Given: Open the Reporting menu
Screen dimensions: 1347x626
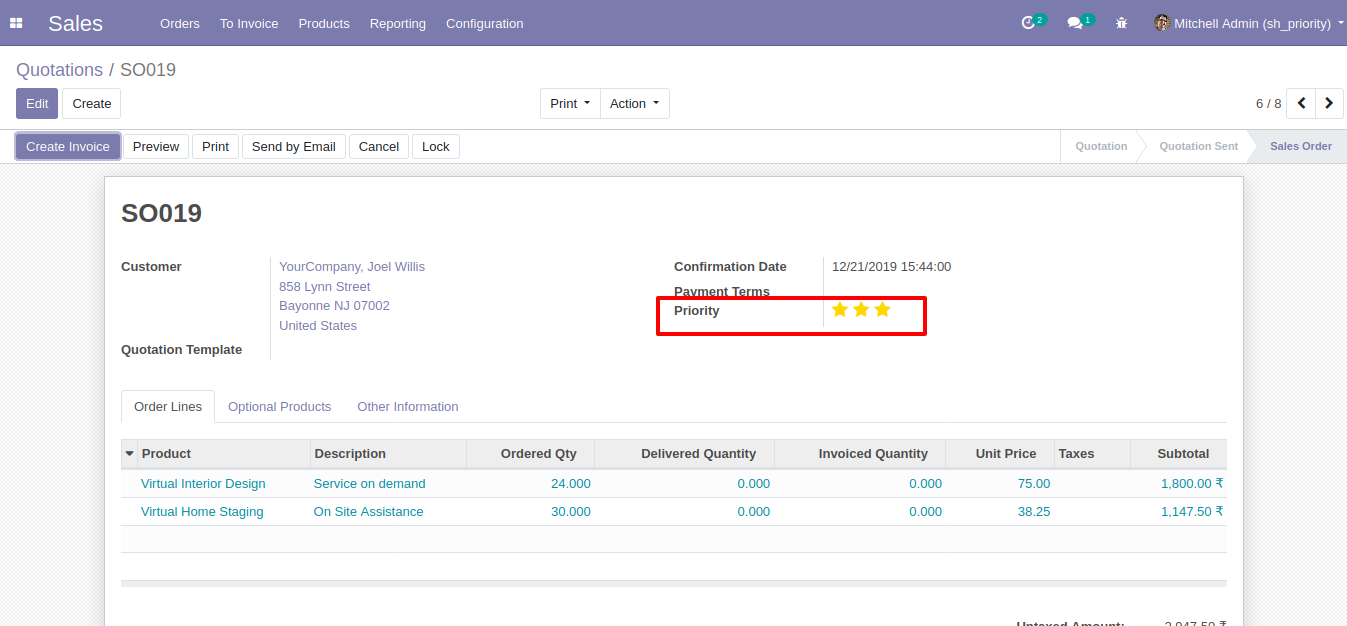Looking at the screenshot, I should pyautogui.click(x=398, y=23).
